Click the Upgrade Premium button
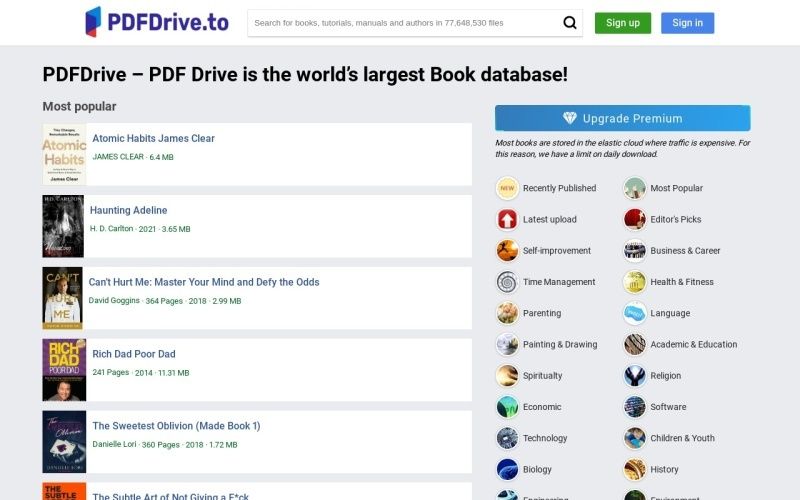The image size is (800, 500). (622, 118)
